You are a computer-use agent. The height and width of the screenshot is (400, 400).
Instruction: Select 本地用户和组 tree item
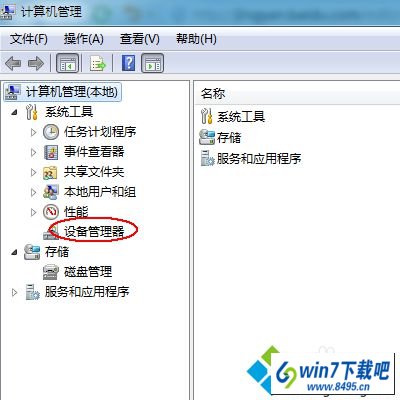tap(100, 192)
